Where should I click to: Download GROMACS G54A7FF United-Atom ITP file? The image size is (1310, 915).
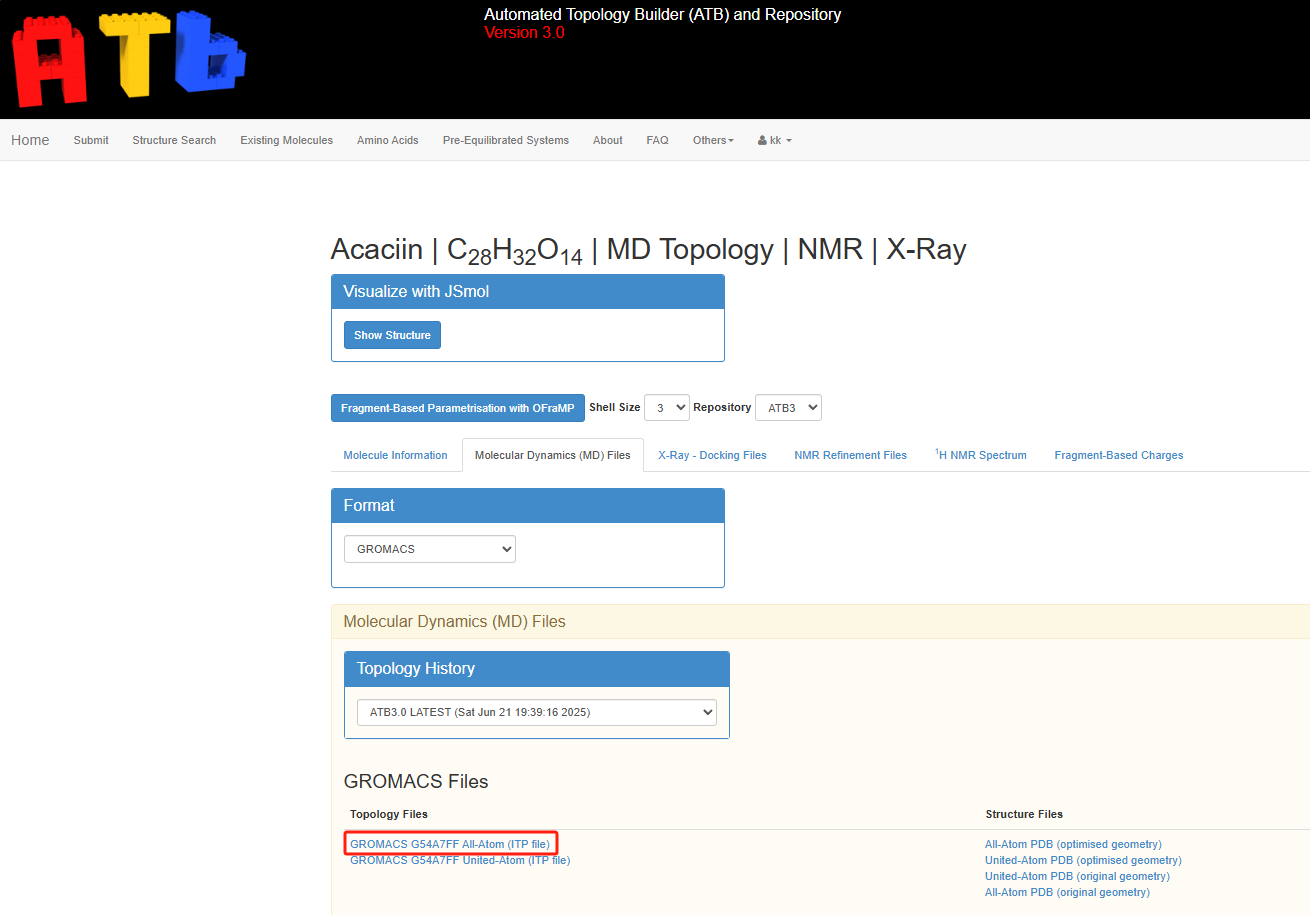coord(459,860)
